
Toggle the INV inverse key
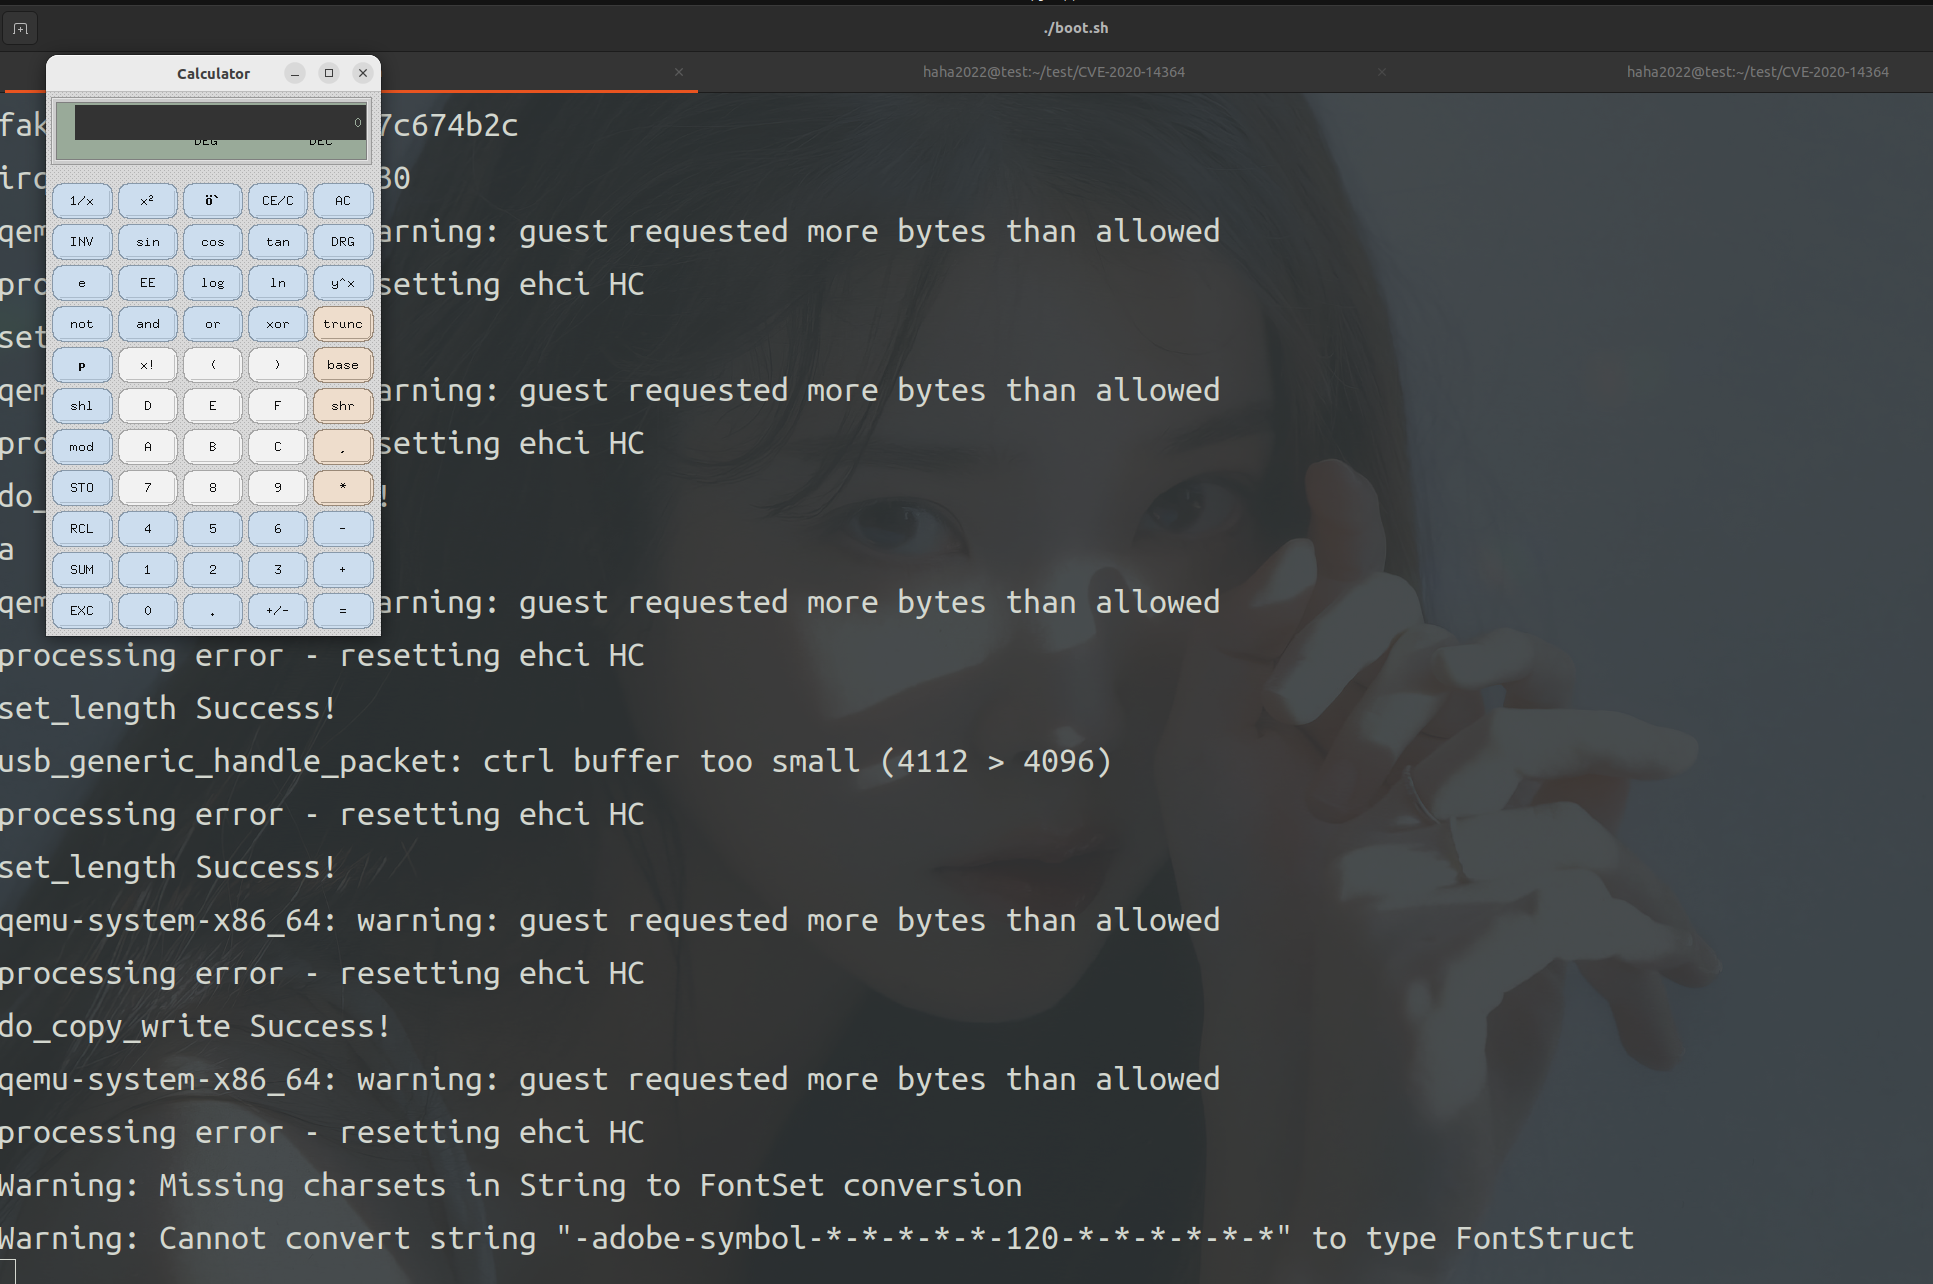(x=82, y=242)
